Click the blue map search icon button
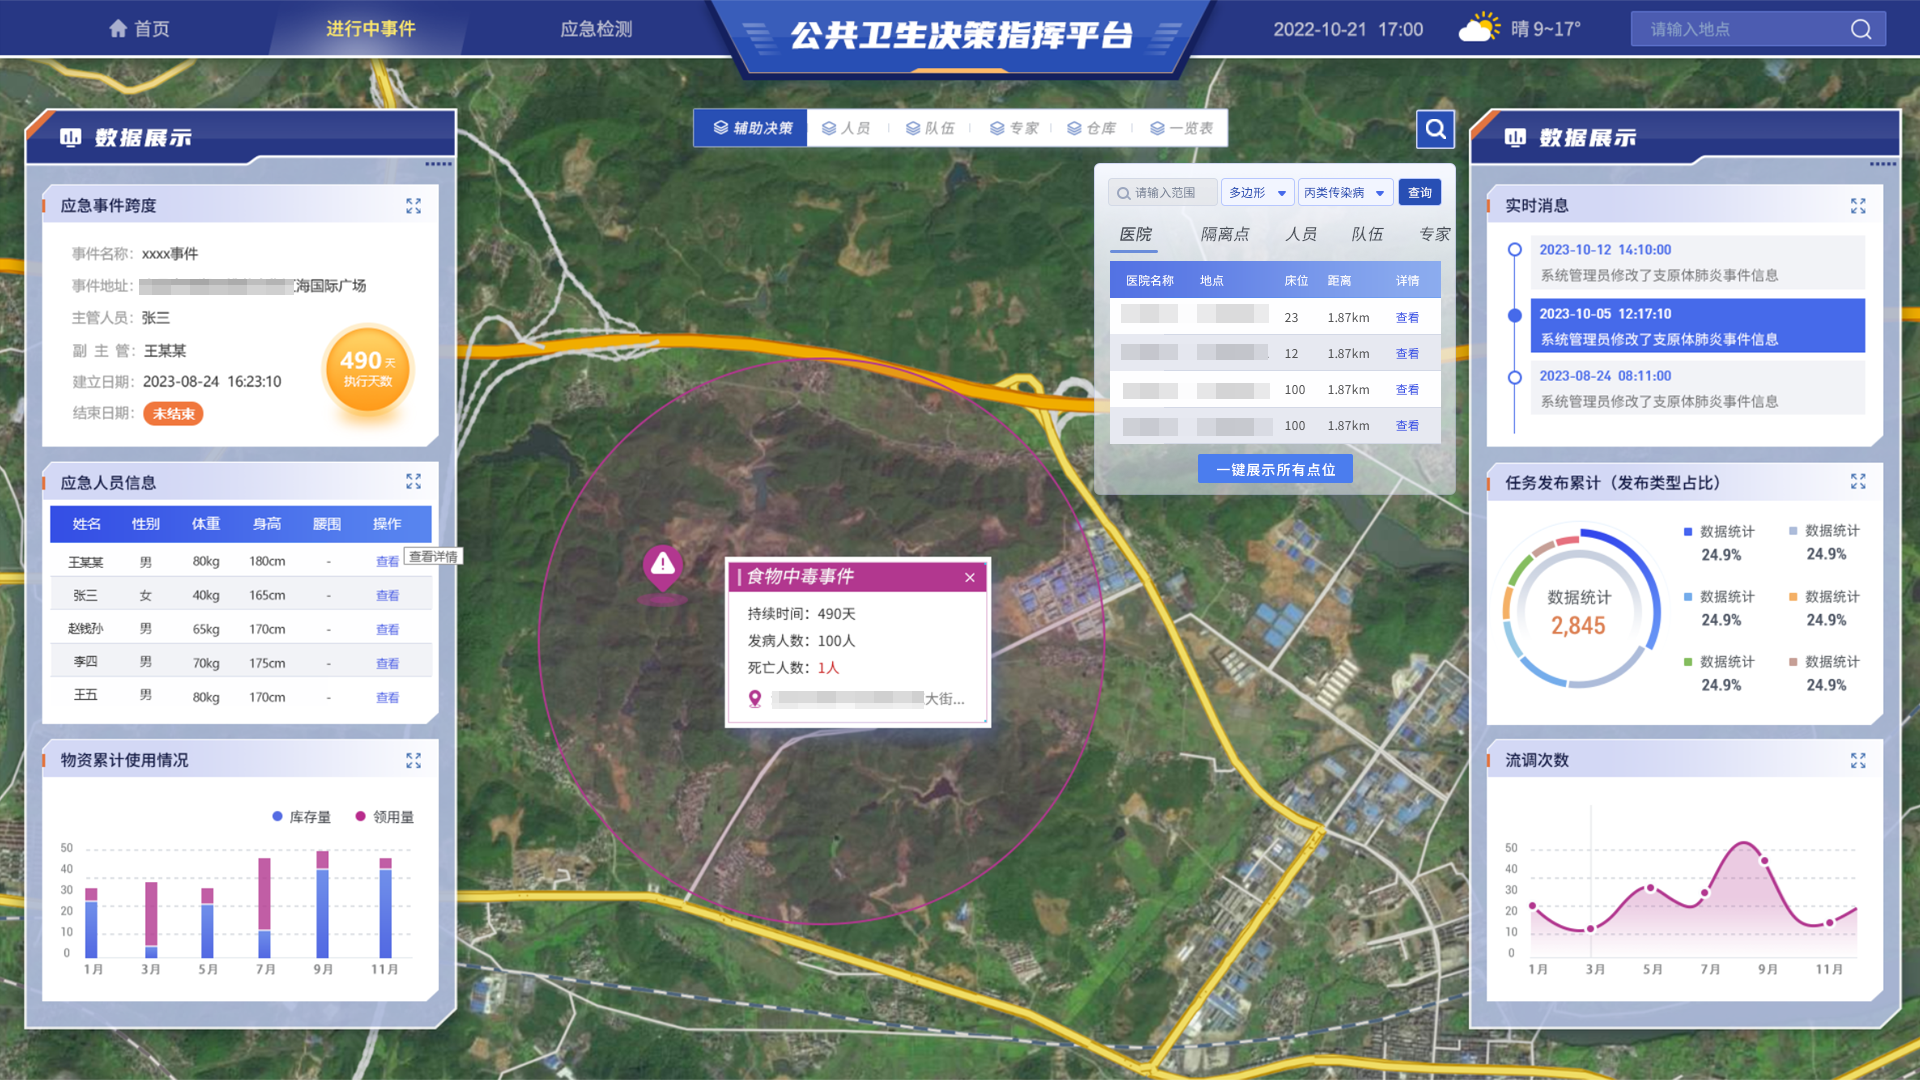1920x1080 pixels. 1435,129
